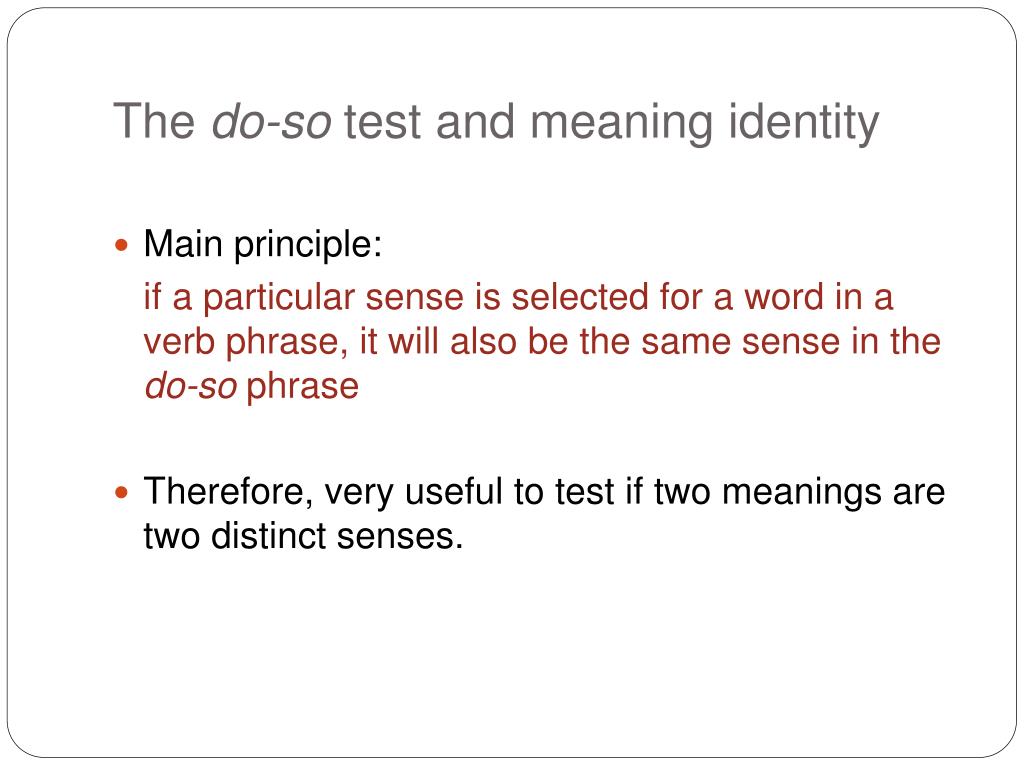Click the italic red do-so text

point(191,386)
